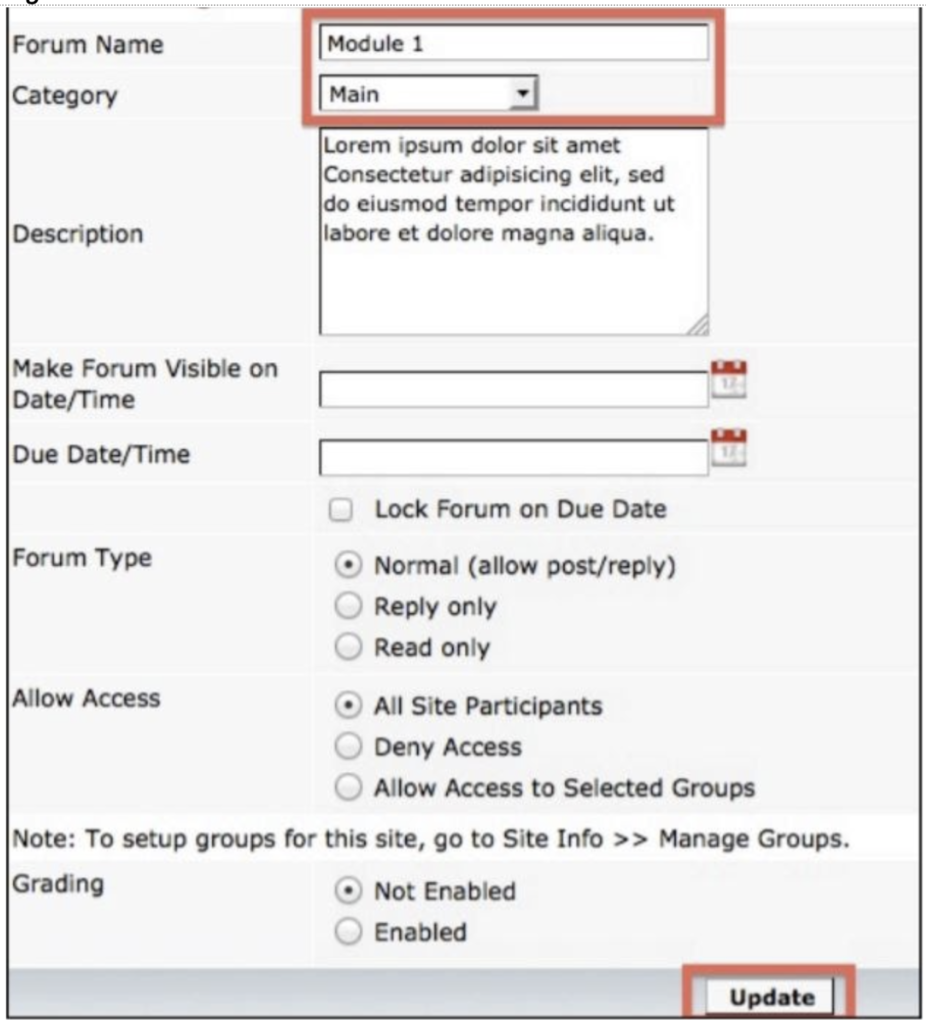Image resolution: width=926 pixels, height=1024 pixels.
Task: Open calendar picker for Due Date/Time
Action: [729, 448]
